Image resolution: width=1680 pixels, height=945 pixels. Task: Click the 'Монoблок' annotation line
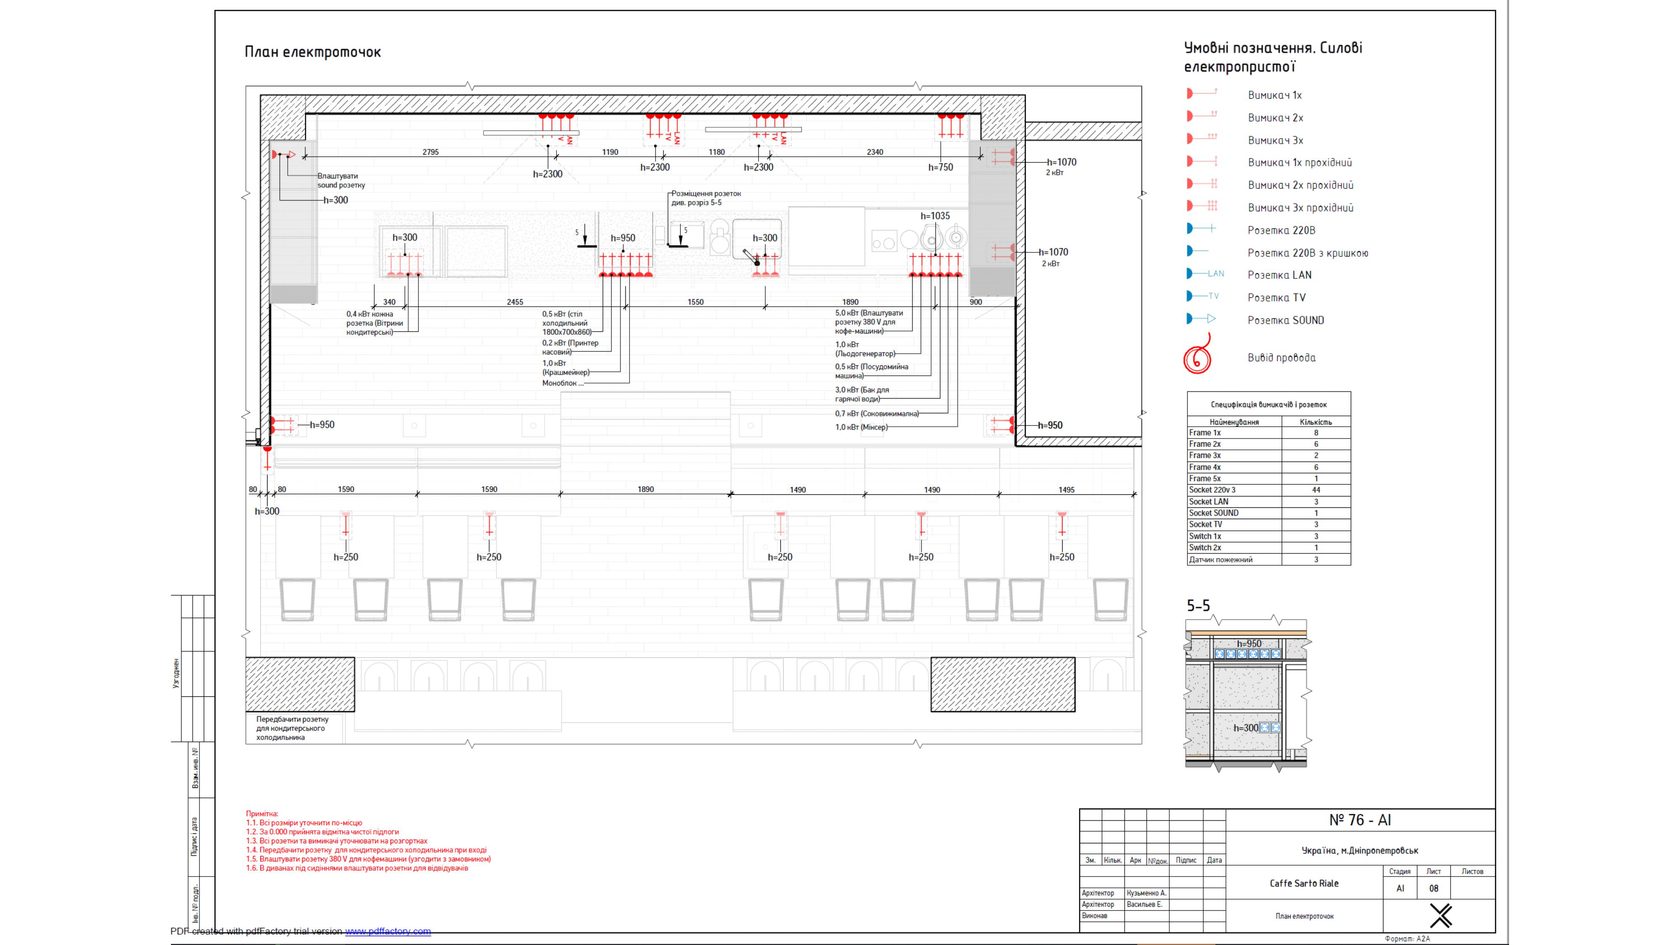[563, 383]
